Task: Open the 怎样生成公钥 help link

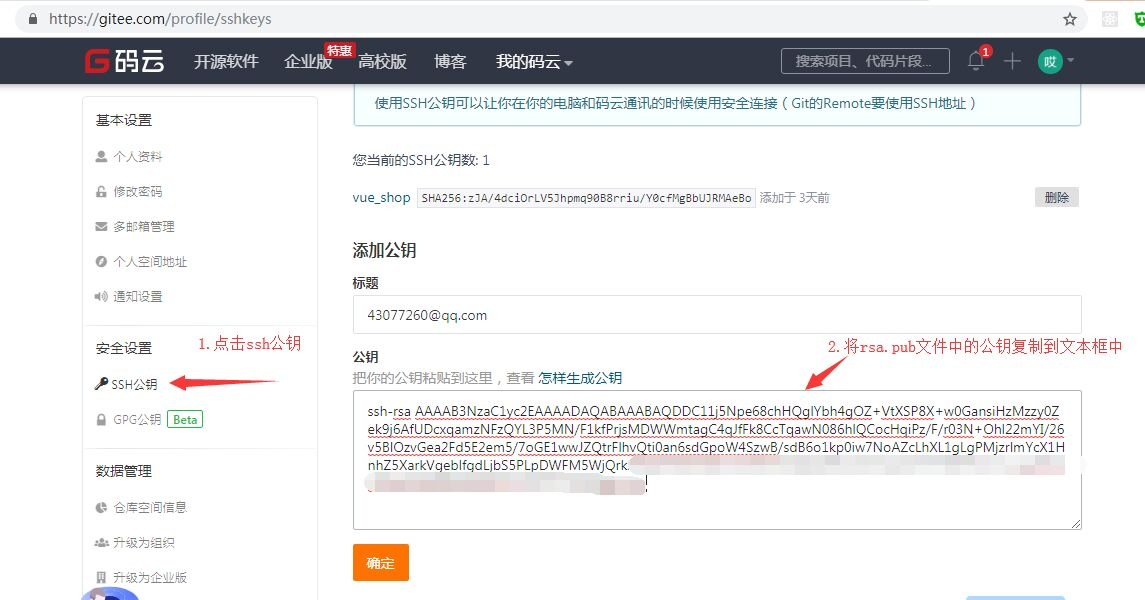Action: click(580, 378)
